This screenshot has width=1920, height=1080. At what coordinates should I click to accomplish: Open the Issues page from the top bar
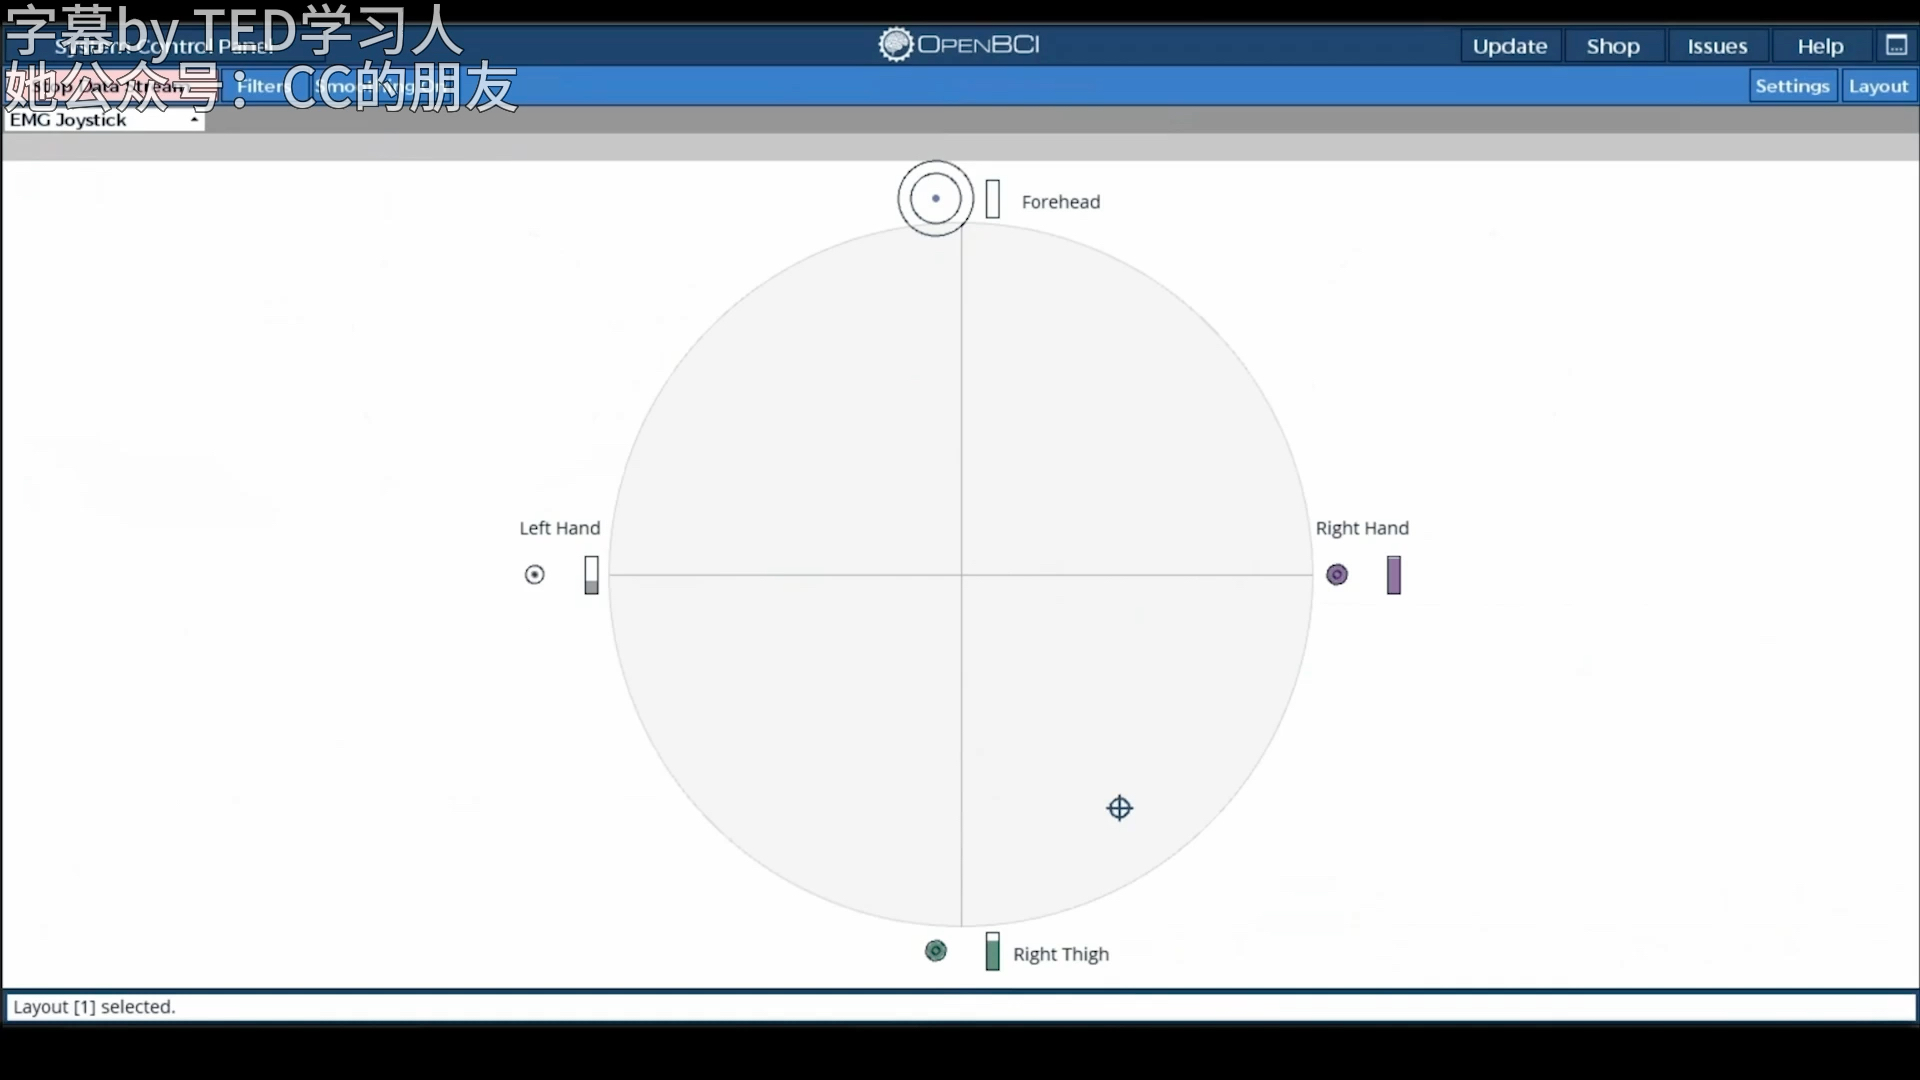click(1717, 46)
